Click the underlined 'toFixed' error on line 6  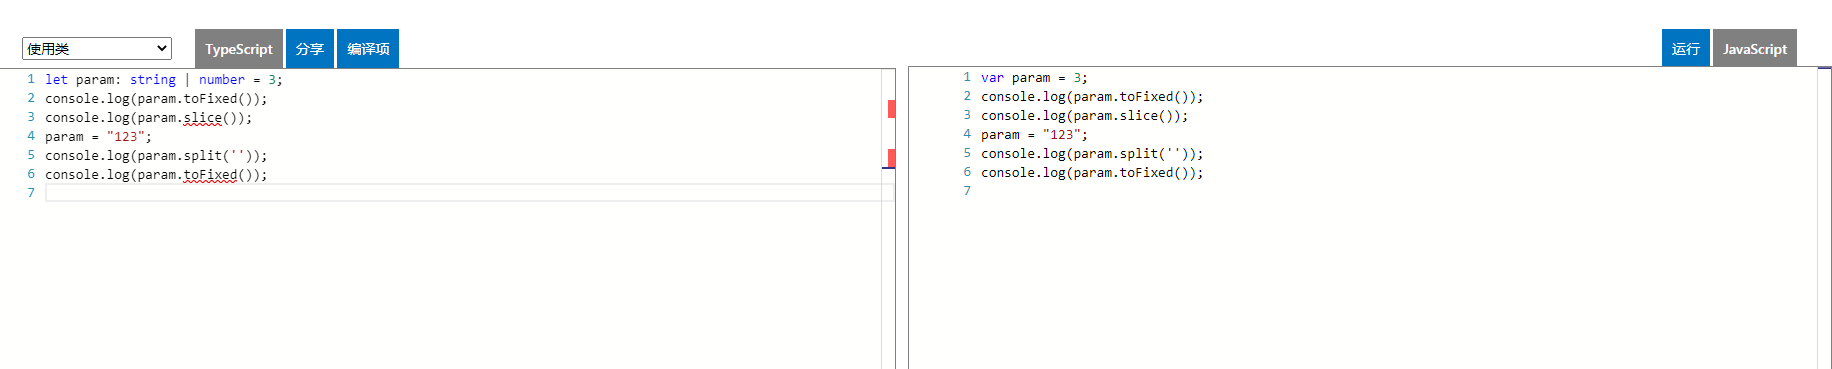tap(211, 175)
